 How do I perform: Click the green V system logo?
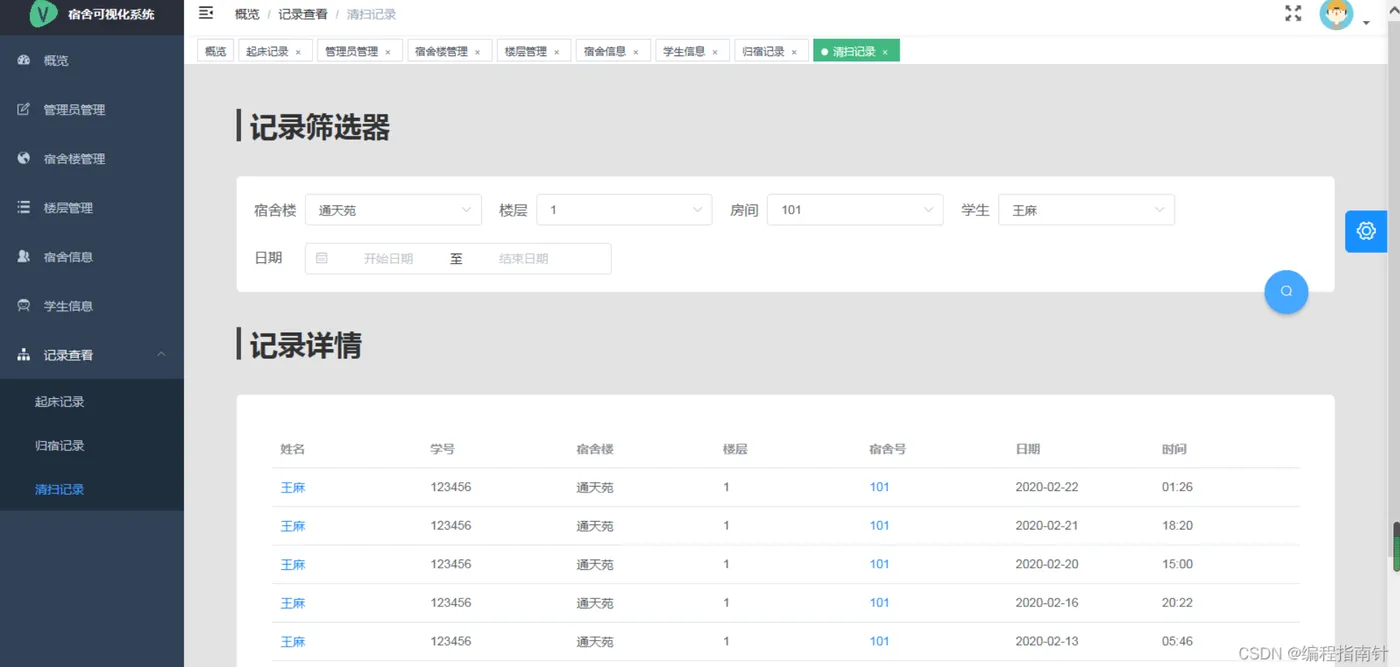(43, 14)
